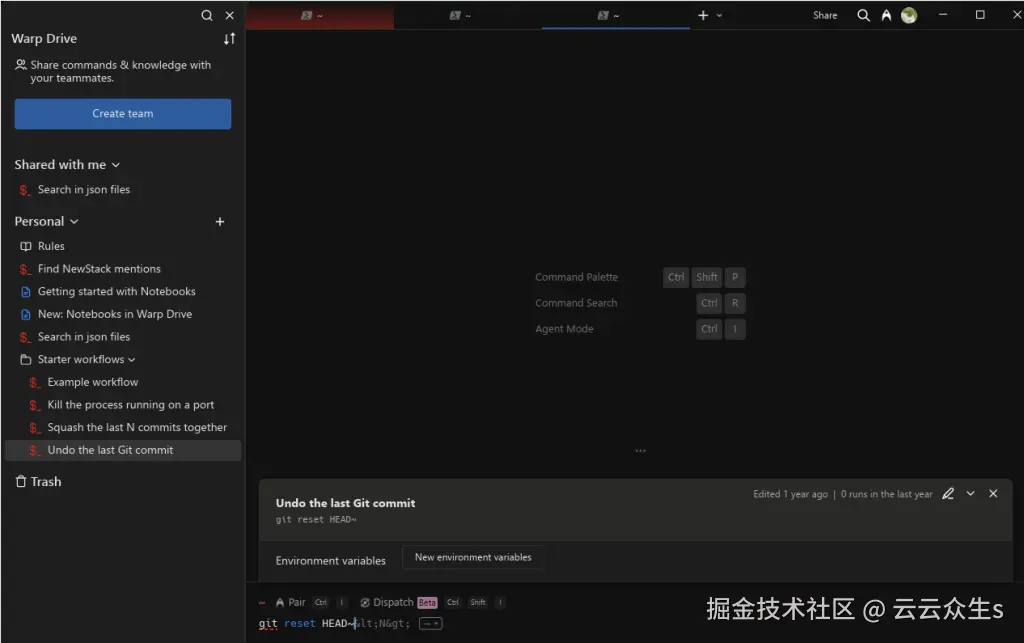Close the Undo the last Git commit card
Screen dimensions: 1024x643
pos(993,494)
